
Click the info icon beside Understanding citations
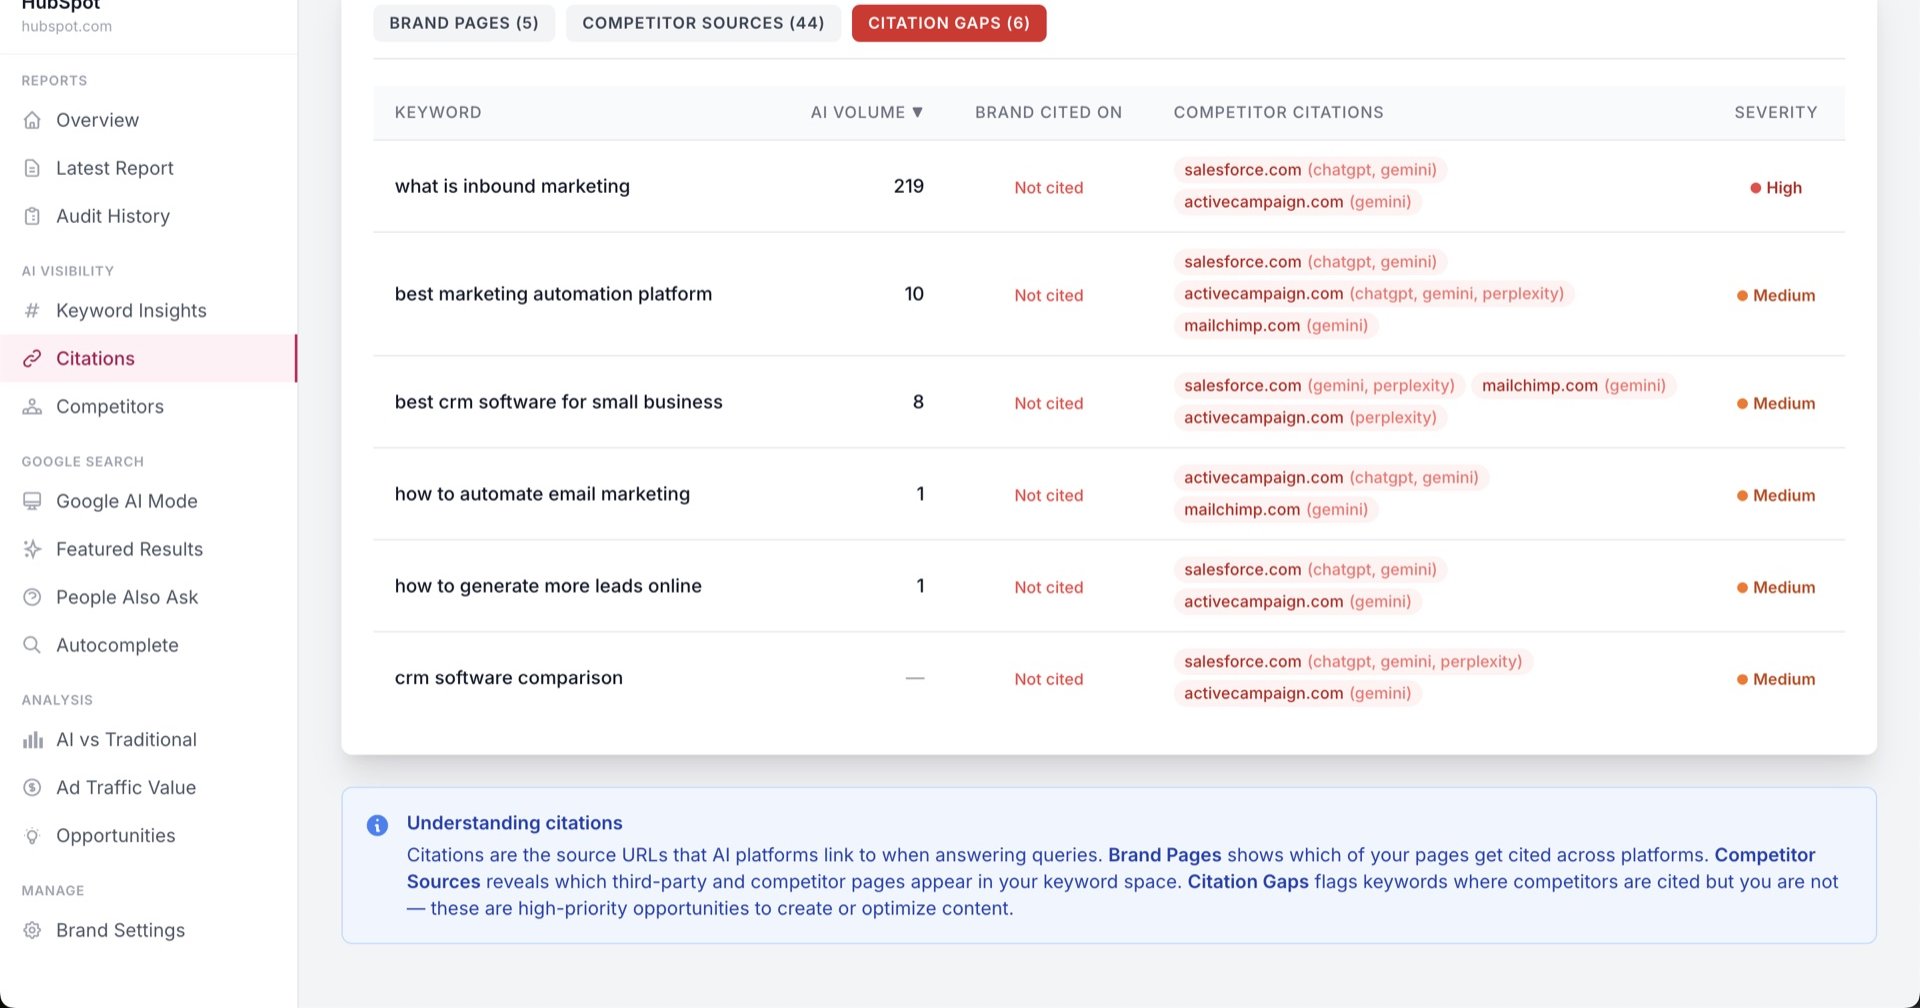(377, 825)
